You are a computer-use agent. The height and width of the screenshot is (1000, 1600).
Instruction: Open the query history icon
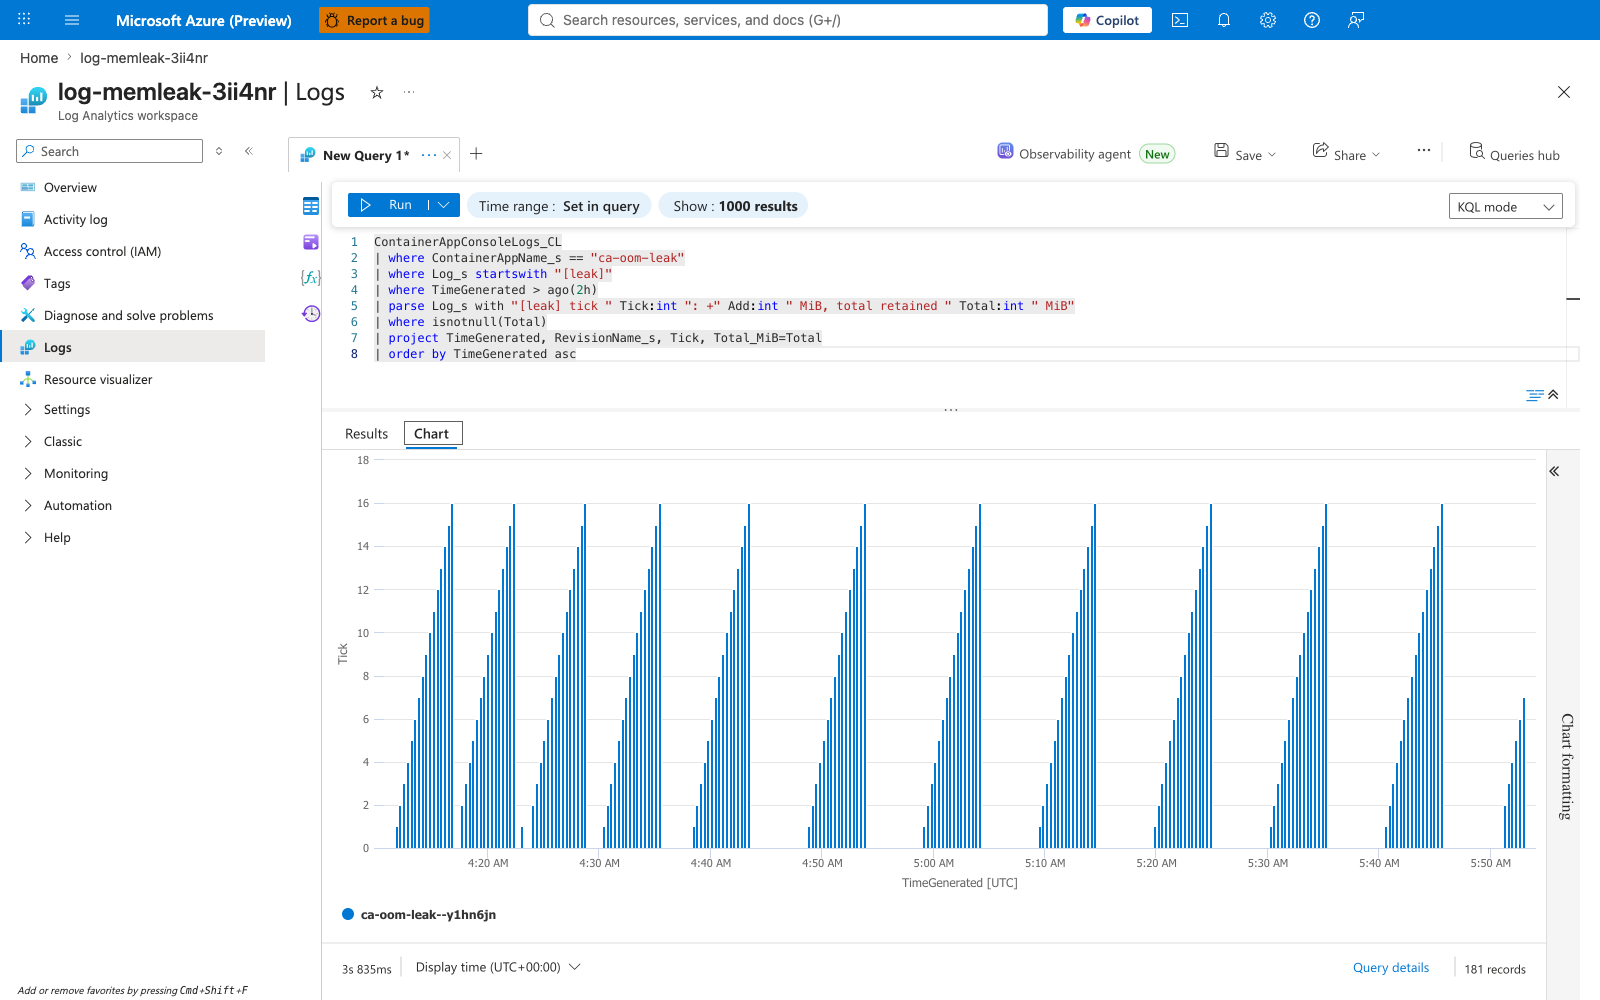click(311, 314)
